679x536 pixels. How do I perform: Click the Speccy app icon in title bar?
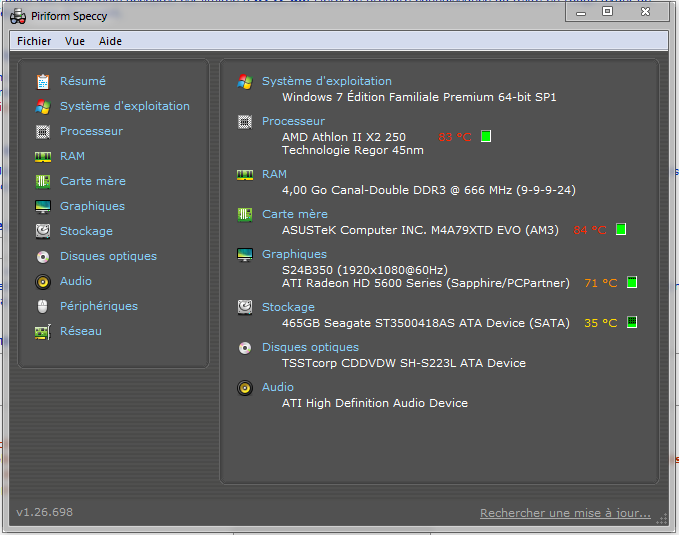18,16
